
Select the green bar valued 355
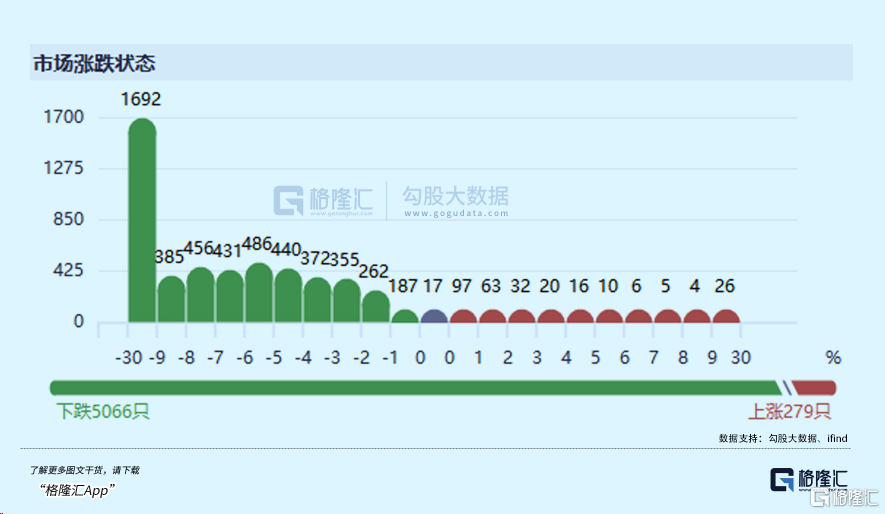[347, 301]
